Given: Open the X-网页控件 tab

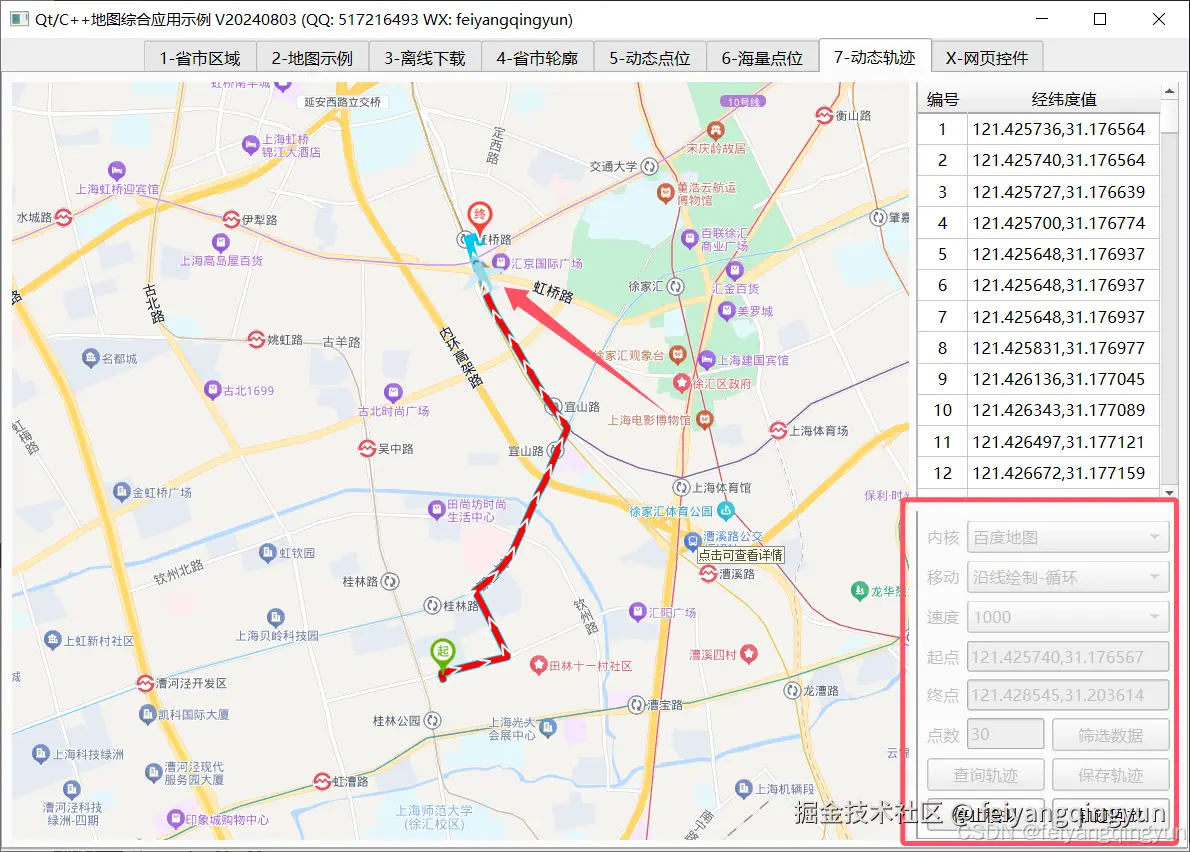Looking at the screenshot, I should pyautogui.click(x=986, y=57).
